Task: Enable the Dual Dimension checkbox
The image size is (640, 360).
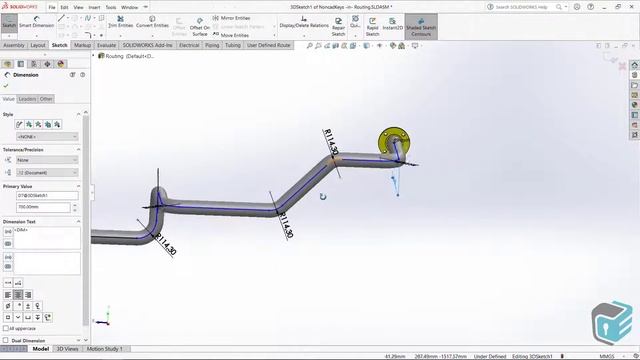Action: (5, 340)
